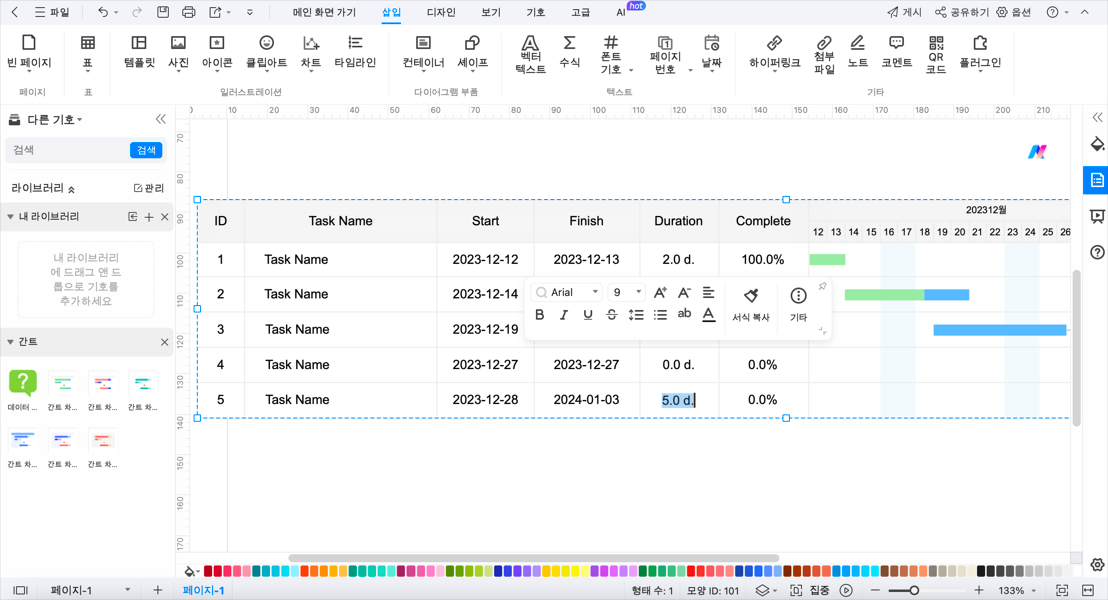Insert a chart with 차트
Image resolution: width=1108 pixels, height=600 pixels.
311,52
